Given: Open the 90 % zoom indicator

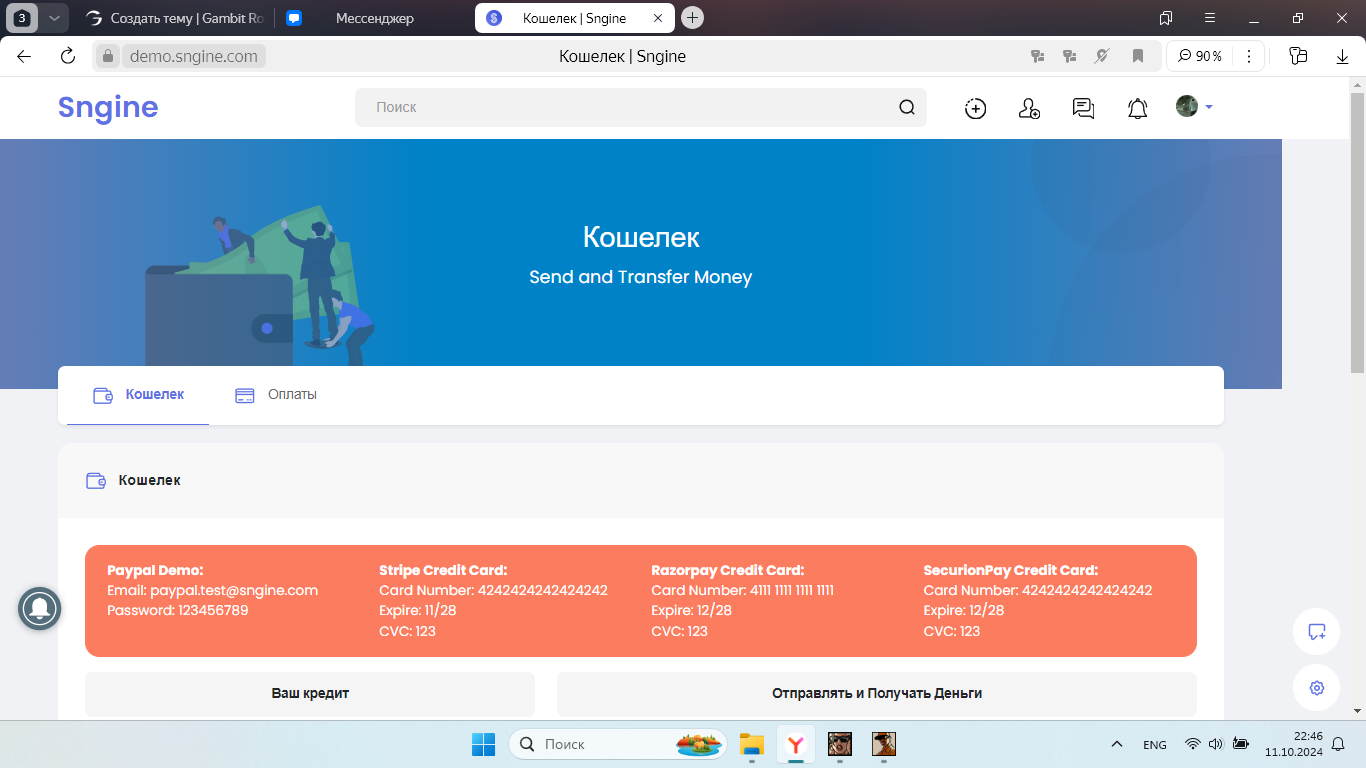Looking at the screenshot, I should click(x=1200, y=56).
